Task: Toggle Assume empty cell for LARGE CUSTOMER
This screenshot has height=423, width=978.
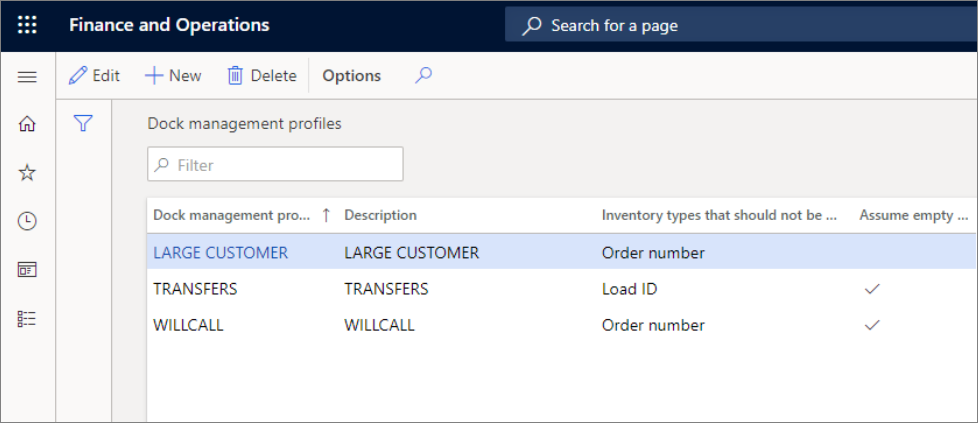Action: point(914,252)
